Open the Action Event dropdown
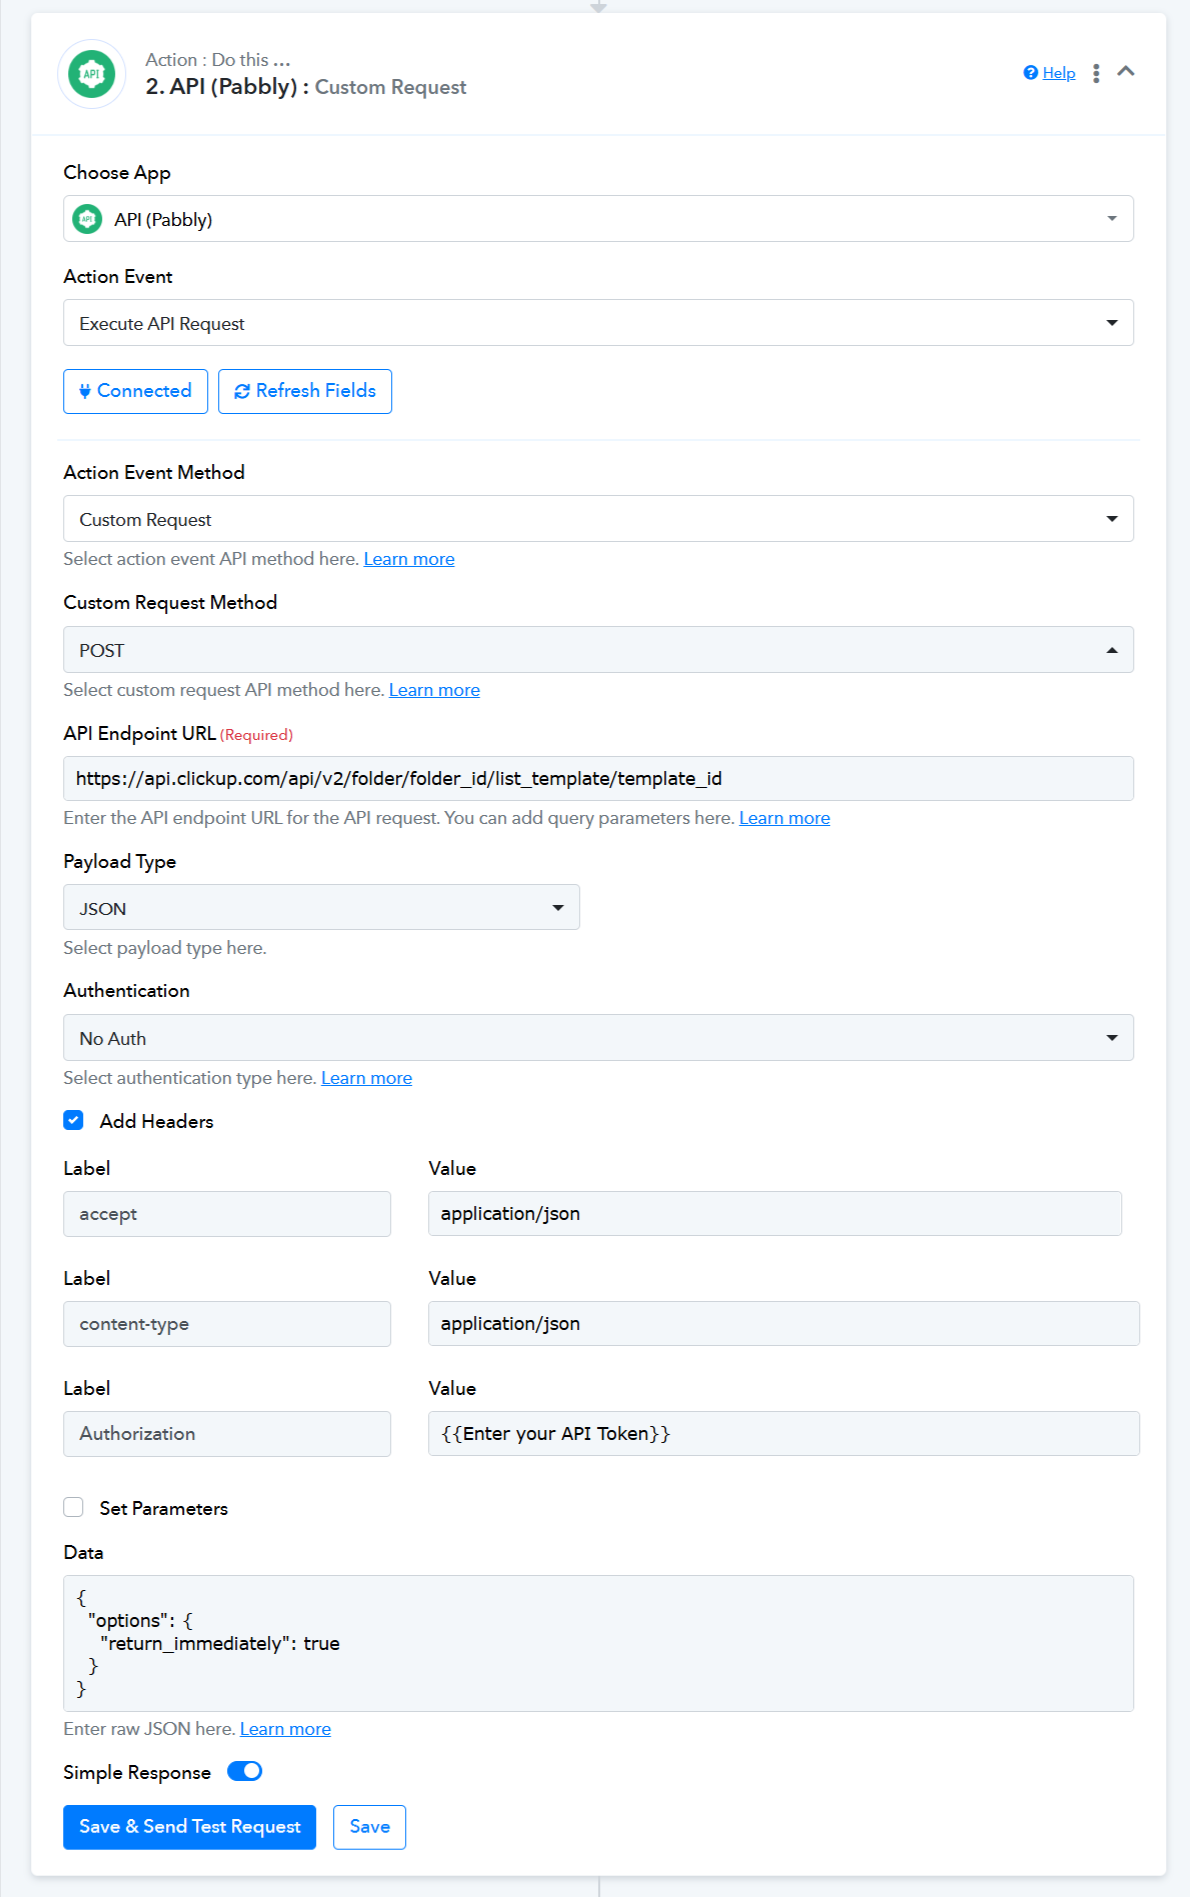 coord(598,323)
